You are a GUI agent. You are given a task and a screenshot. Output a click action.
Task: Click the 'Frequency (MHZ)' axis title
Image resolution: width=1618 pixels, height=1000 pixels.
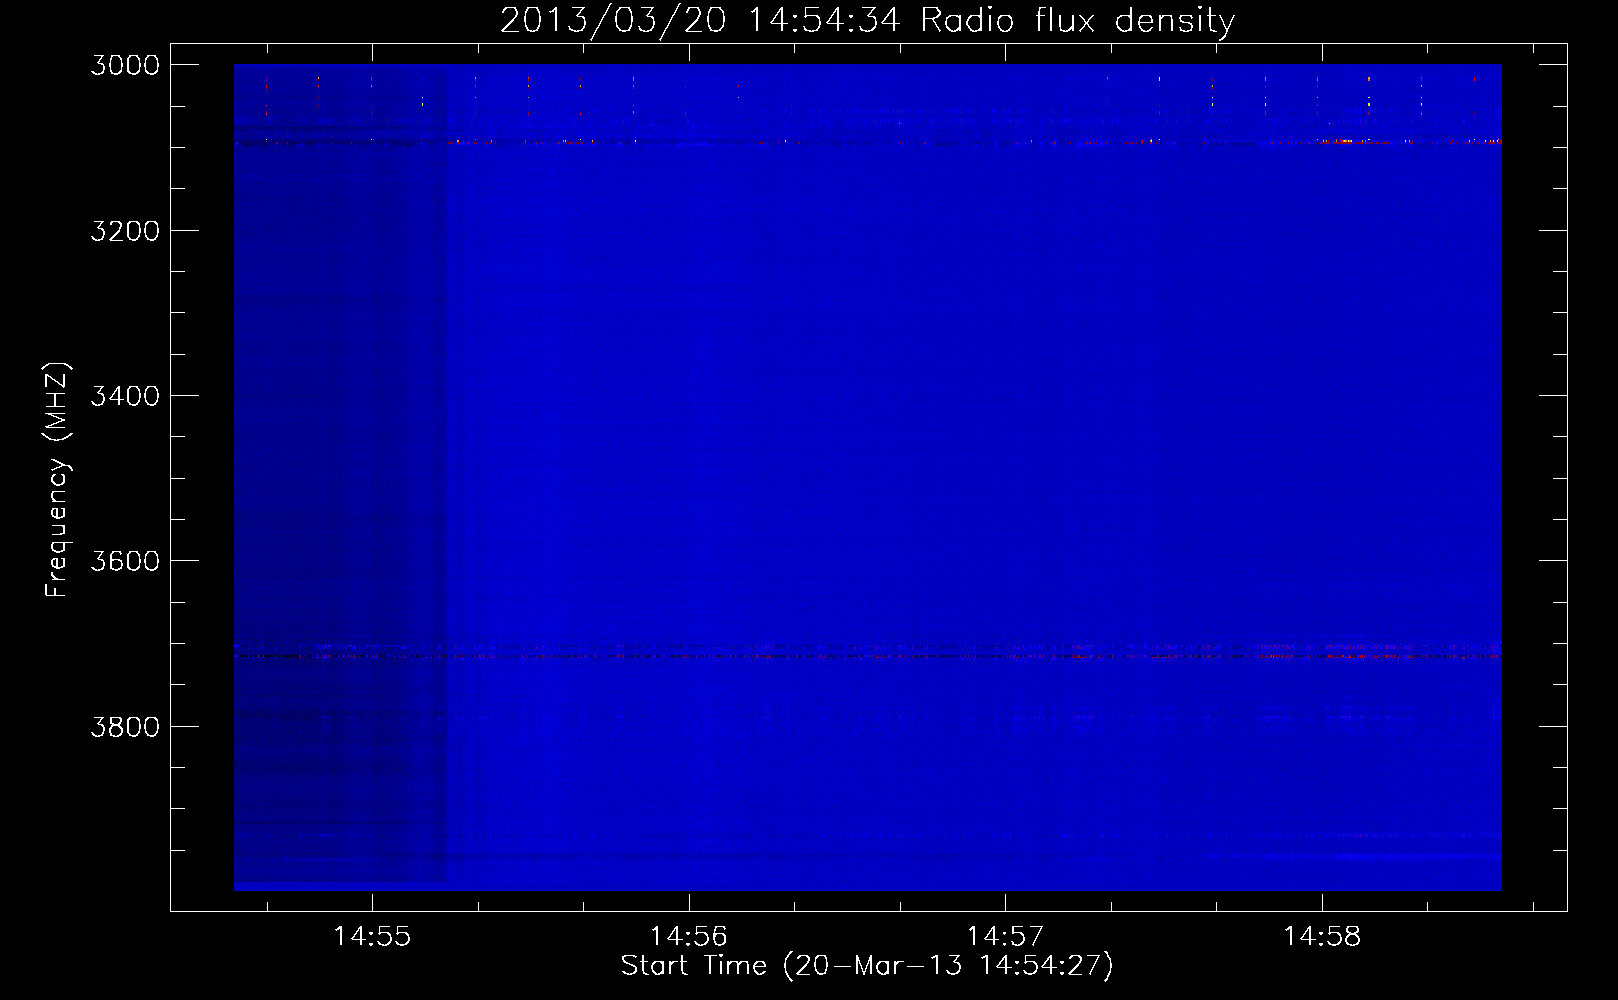click(x=57, y=480)
